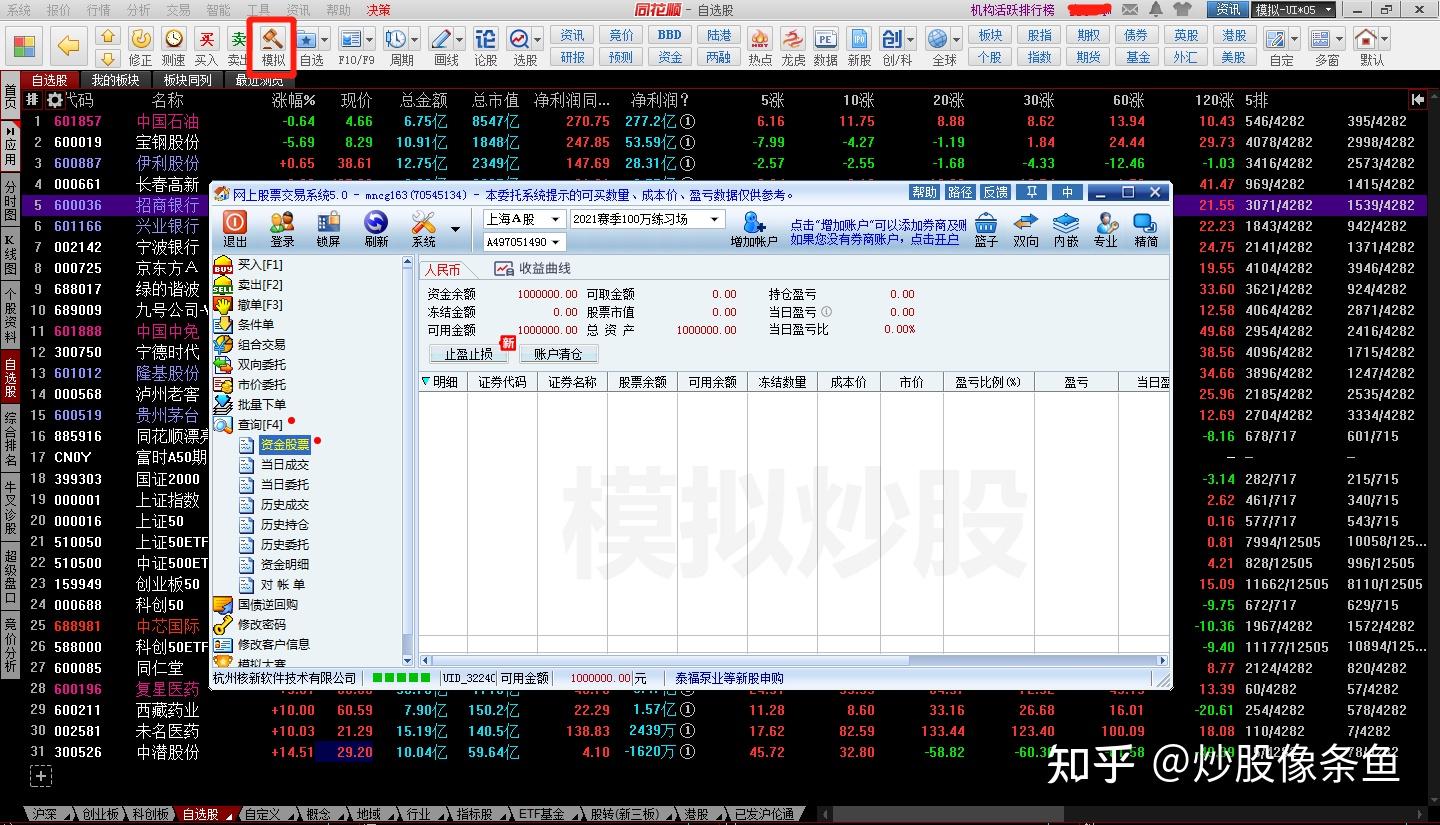Viewport: 1440px width, 825px height.
Task: Enable 内嵌 embedded mode
Action: pos(1064,229)
